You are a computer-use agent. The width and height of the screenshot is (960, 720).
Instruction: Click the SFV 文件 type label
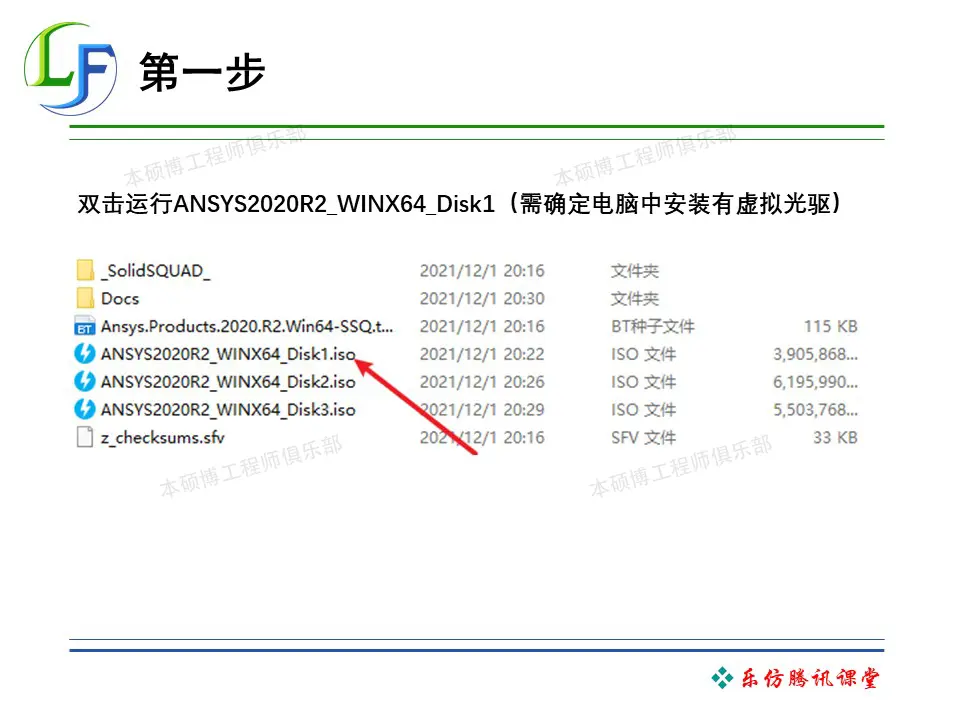pos(643,438)
